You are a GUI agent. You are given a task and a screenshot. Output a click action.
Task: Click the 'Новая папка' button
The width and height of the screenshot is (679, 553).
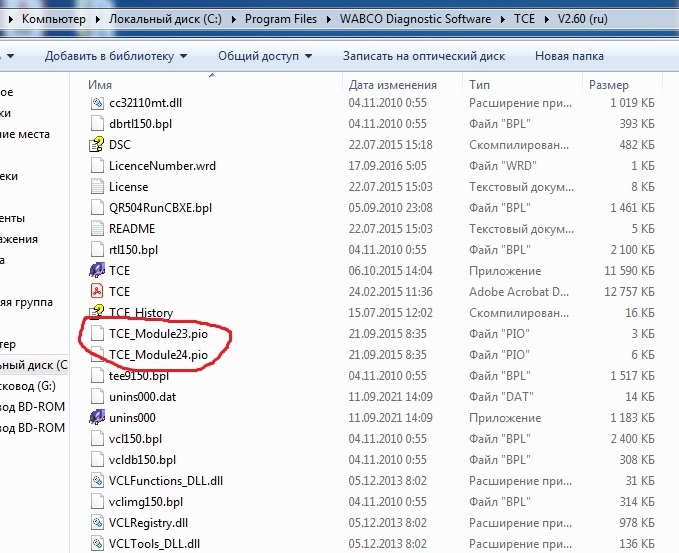(569, 56)
